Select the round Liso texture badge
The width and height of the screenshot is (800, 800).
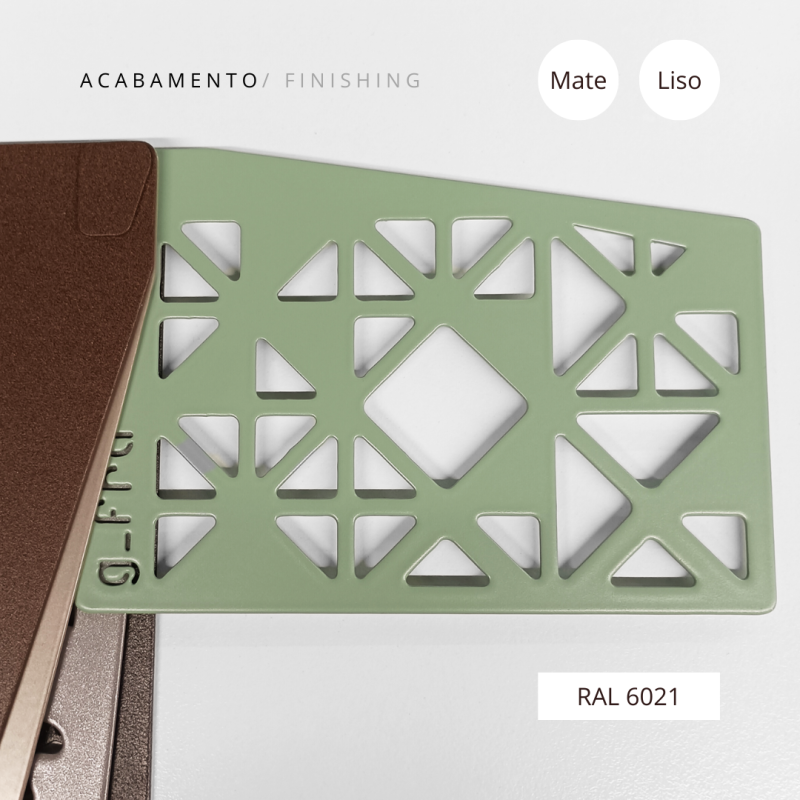(679, 80)
